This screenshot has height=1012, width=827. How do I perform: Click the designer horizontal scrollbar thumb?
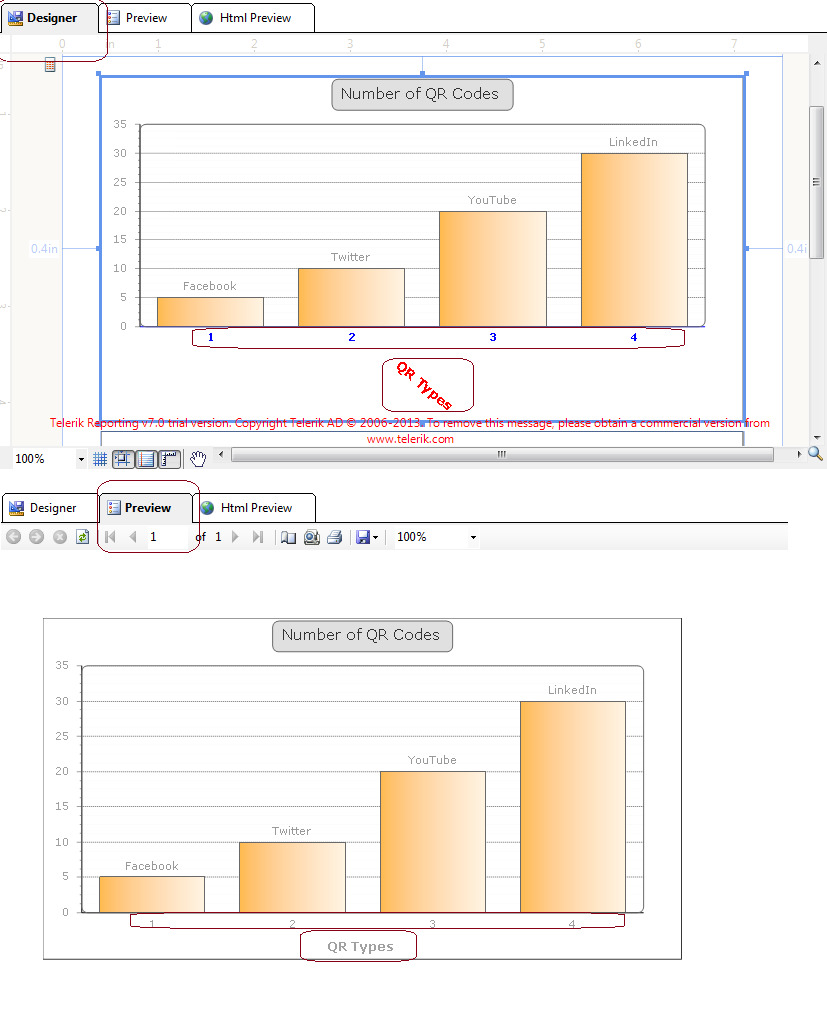[502, 454]
